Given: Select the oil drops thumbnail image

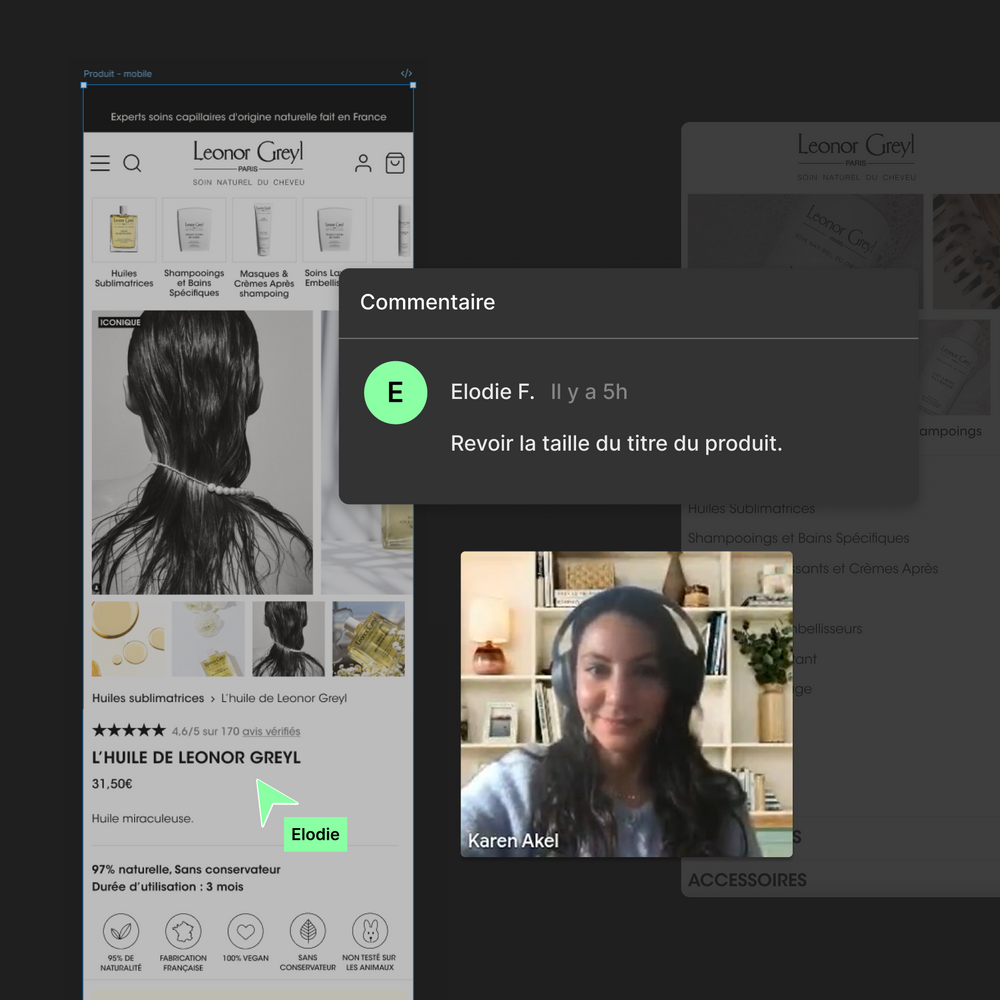Looking at the screenshot, I should 128,638.
